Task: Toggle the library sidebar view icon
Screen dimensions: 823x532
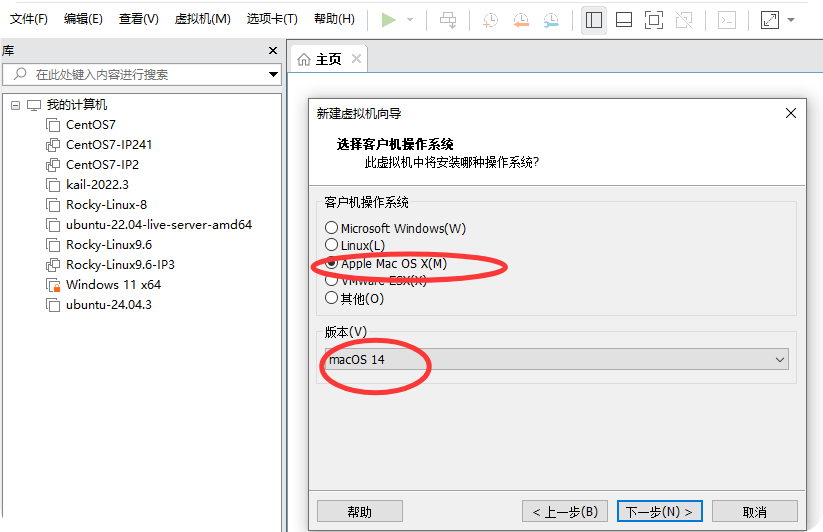Action: coord(594,20)
